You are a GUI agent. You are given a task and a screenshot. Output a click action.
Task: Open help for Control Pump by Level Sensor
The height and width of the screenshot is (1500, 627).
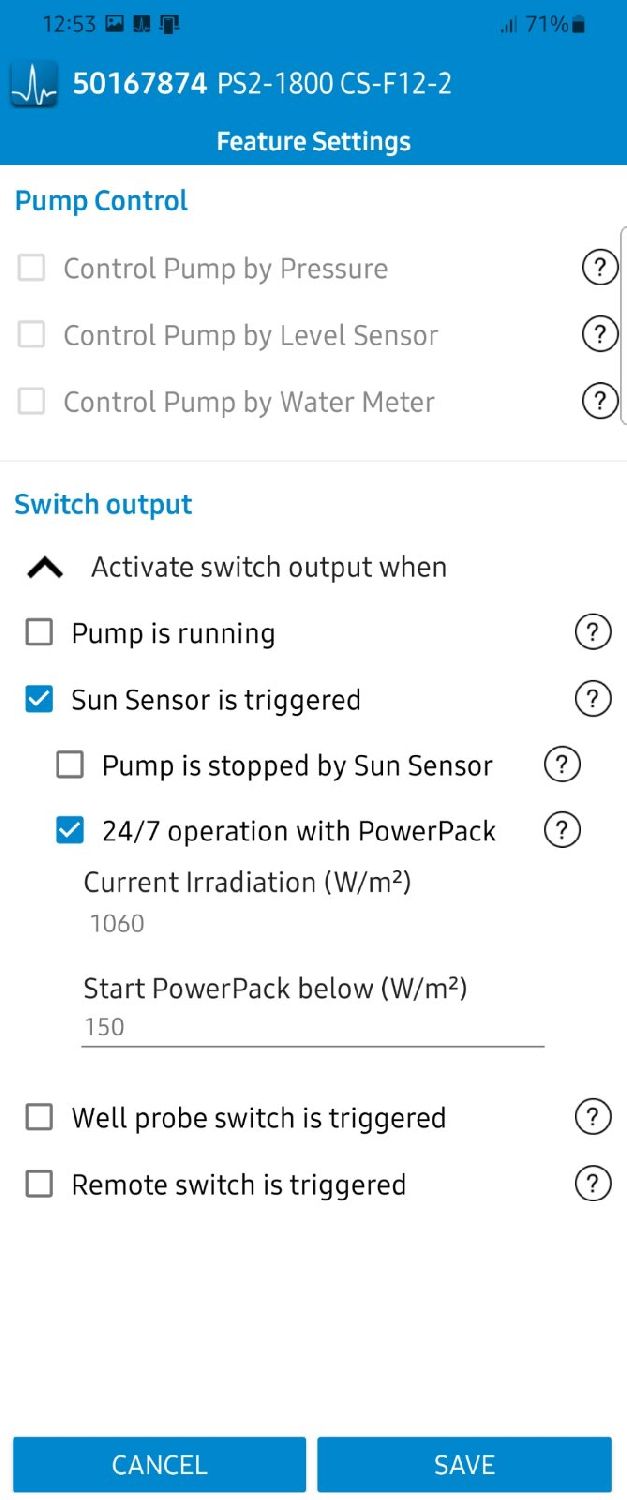[599, 334]
